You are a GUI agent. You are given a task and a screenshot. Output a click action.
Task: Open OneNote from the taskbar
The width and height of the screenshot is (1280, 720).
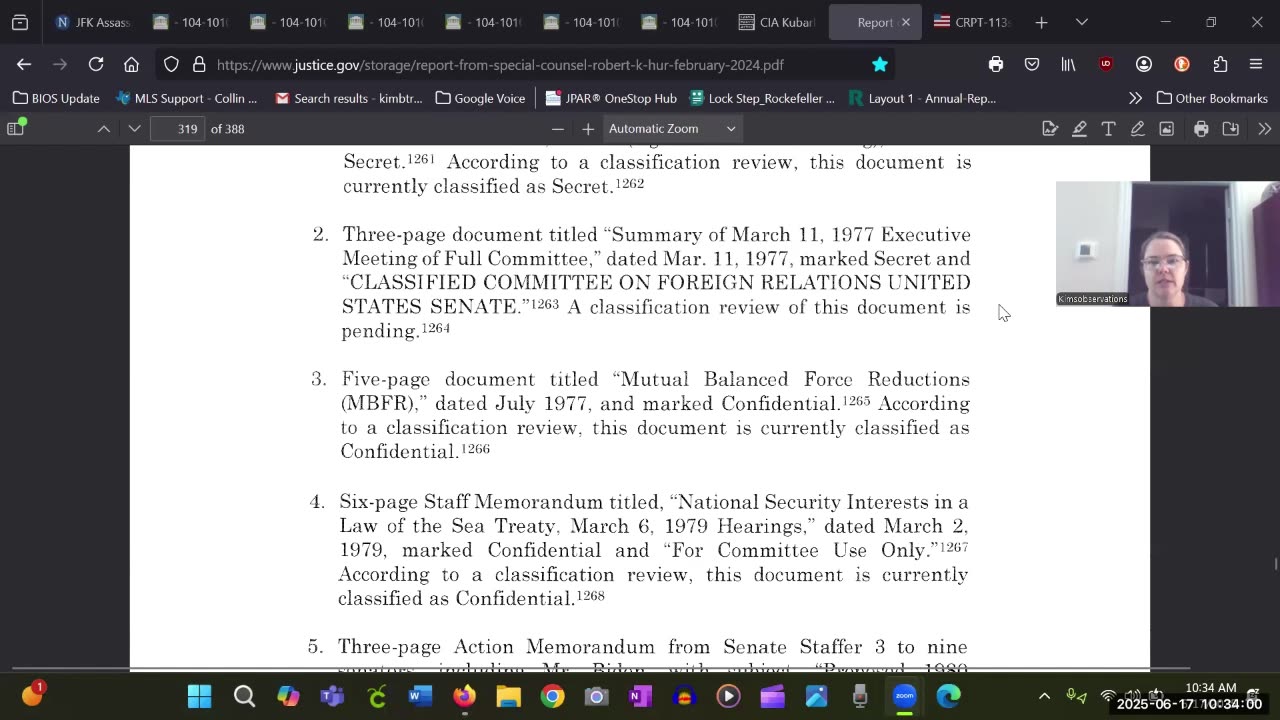coord(640,696)
